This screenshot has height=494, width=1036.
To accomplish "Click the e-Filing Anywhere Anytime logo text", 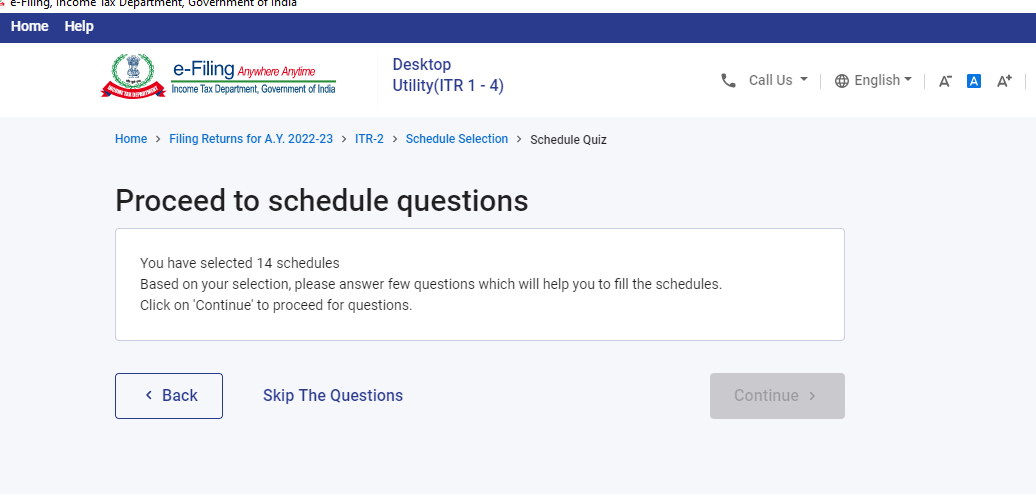I will click(x=253, y=76).
